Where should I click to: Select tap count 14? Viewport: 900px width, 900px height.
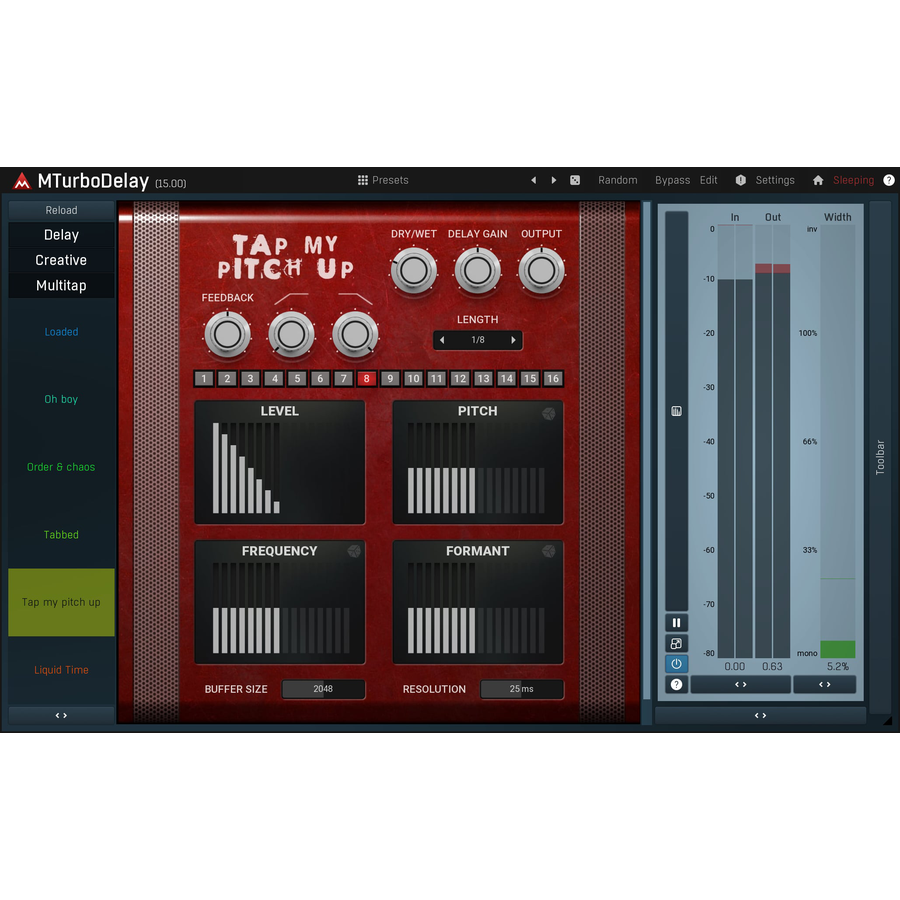tap(506, 379)
